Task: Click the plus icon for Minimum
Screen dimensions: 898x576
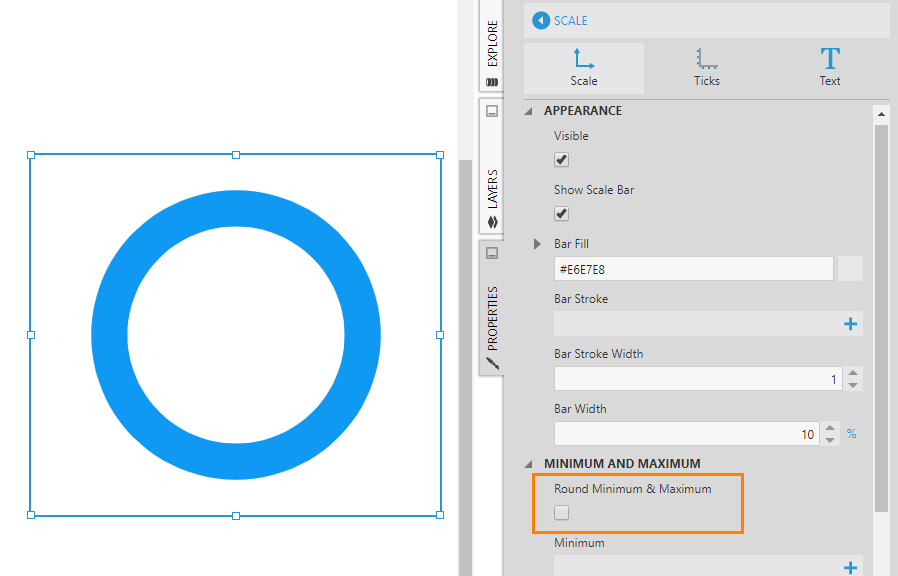Action: tap(851, 567)
